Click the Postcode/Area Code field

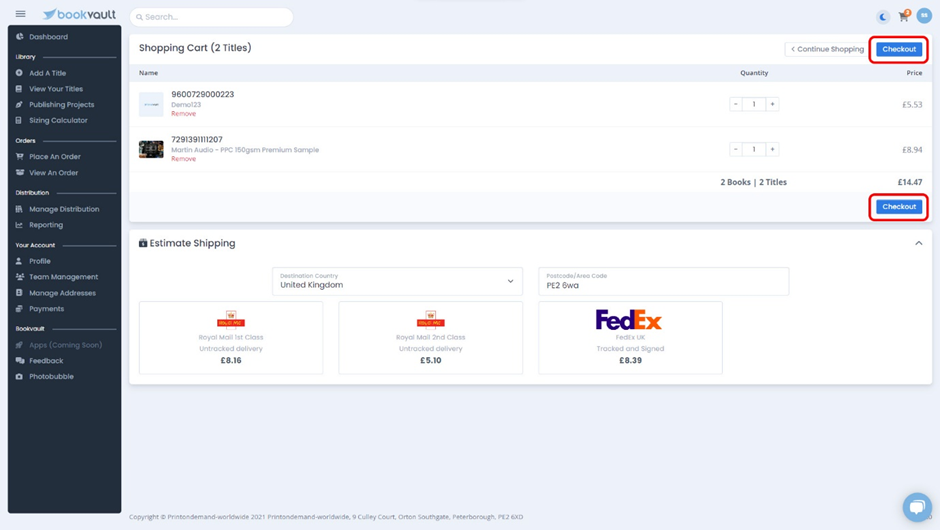click(x=664, y=281)
